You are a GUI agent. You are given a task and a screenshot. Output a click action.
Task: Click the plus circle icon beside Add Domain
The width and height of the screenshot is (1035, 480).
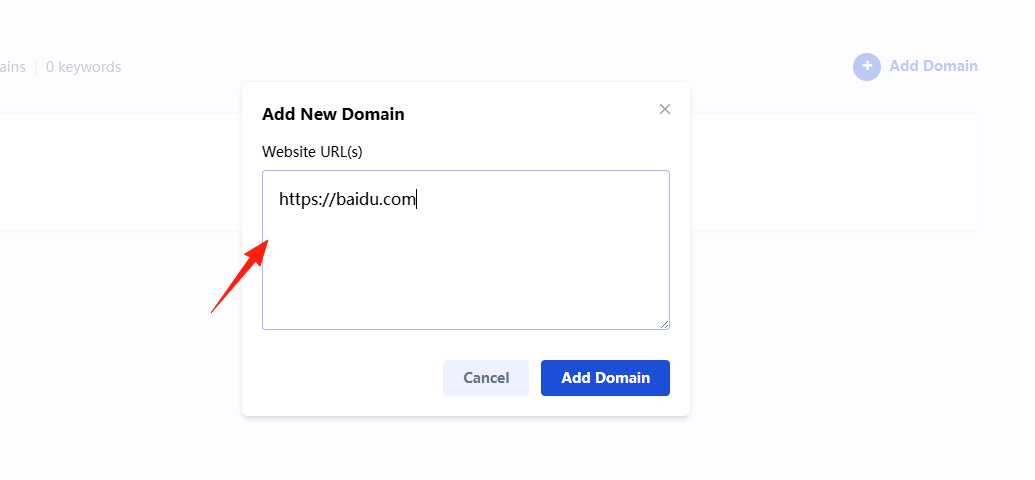point(867,67)
